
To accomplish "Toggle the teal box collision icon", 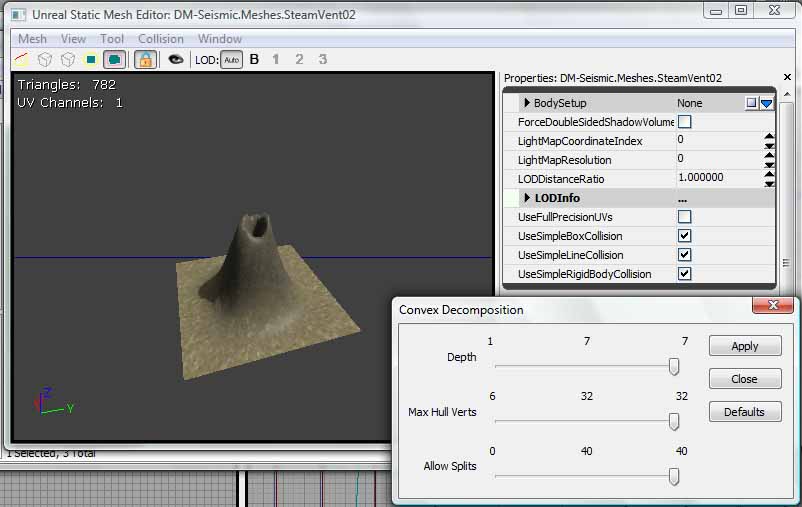I will (x=114, y=59).
